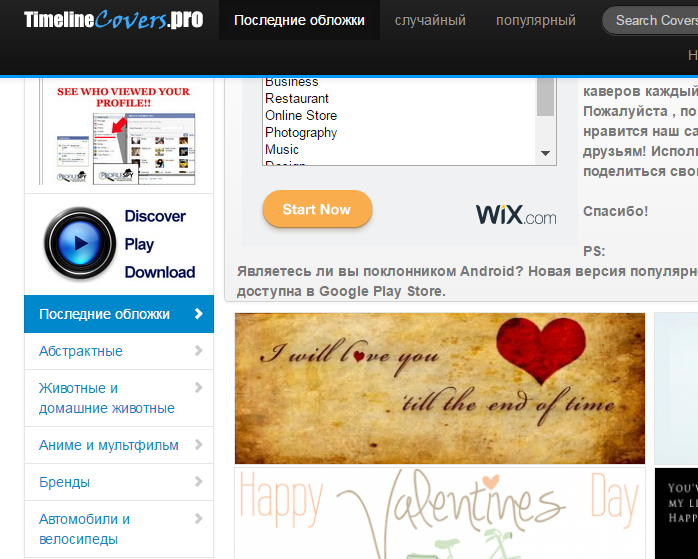Open the 'See who viewed your profile' ad

[118, 131]
